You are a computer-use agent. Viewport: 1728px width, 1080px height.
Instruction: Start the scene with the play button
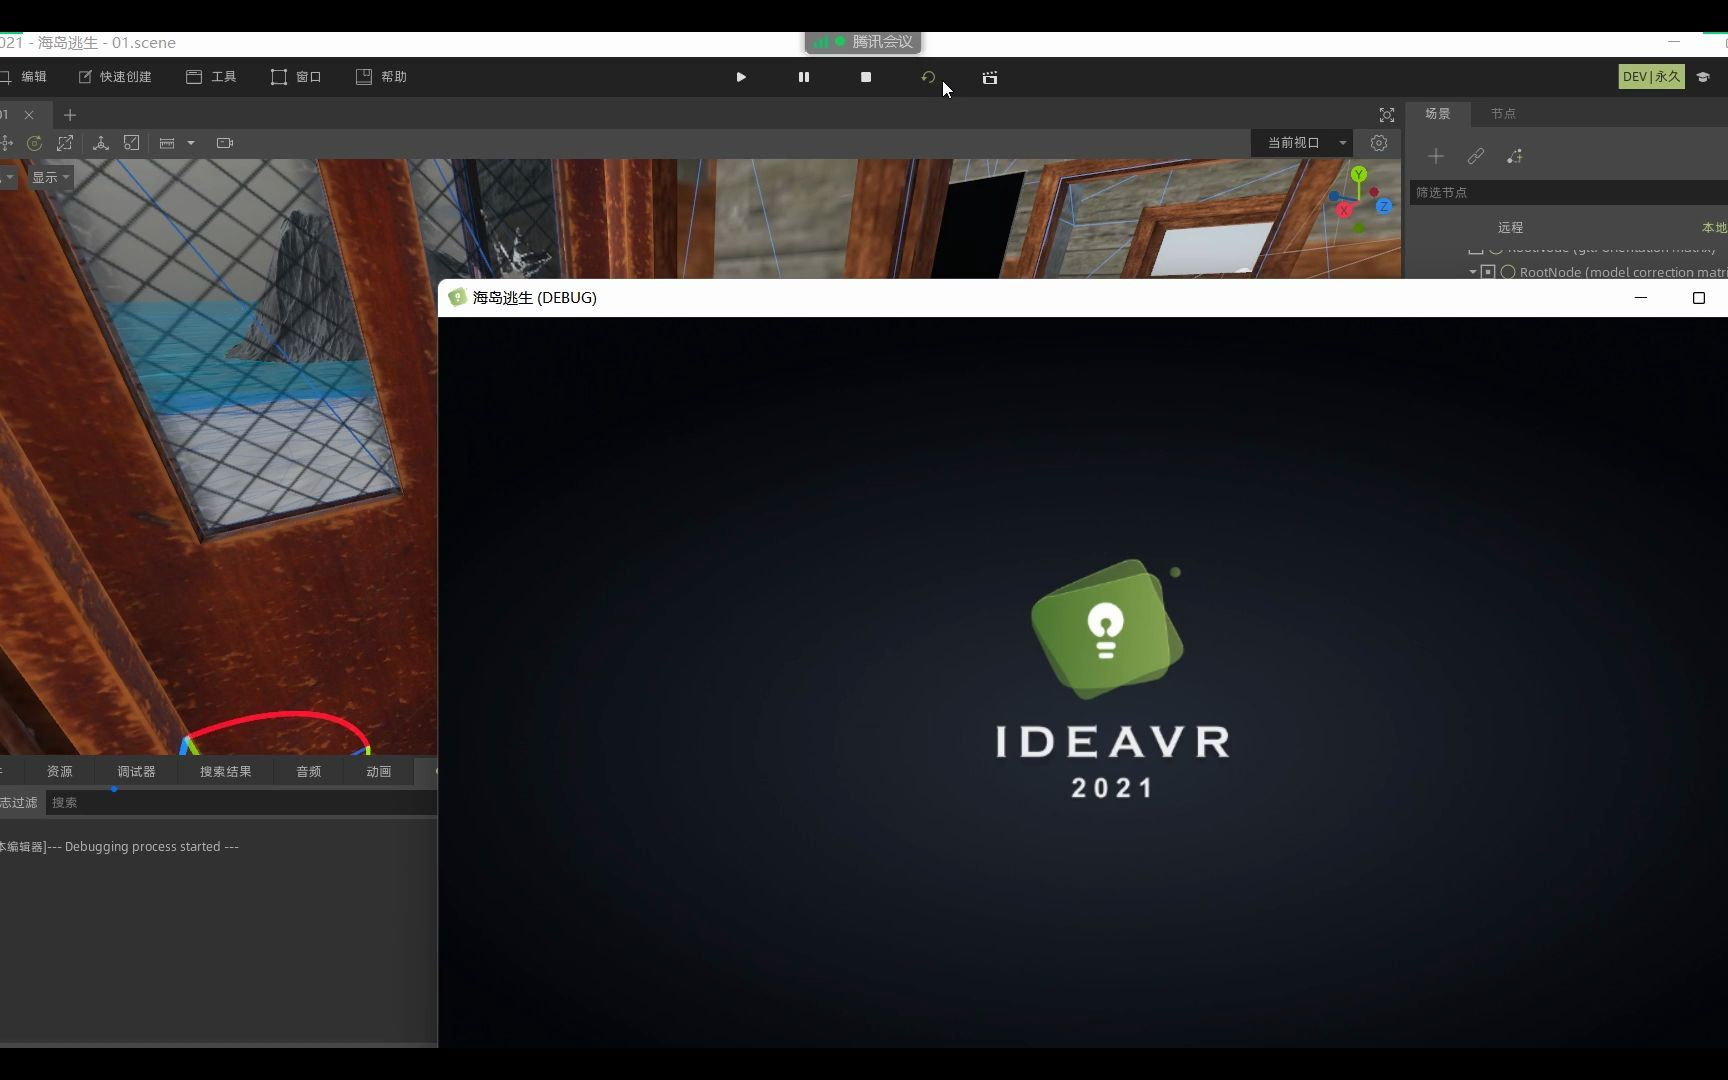coord(741,77)
